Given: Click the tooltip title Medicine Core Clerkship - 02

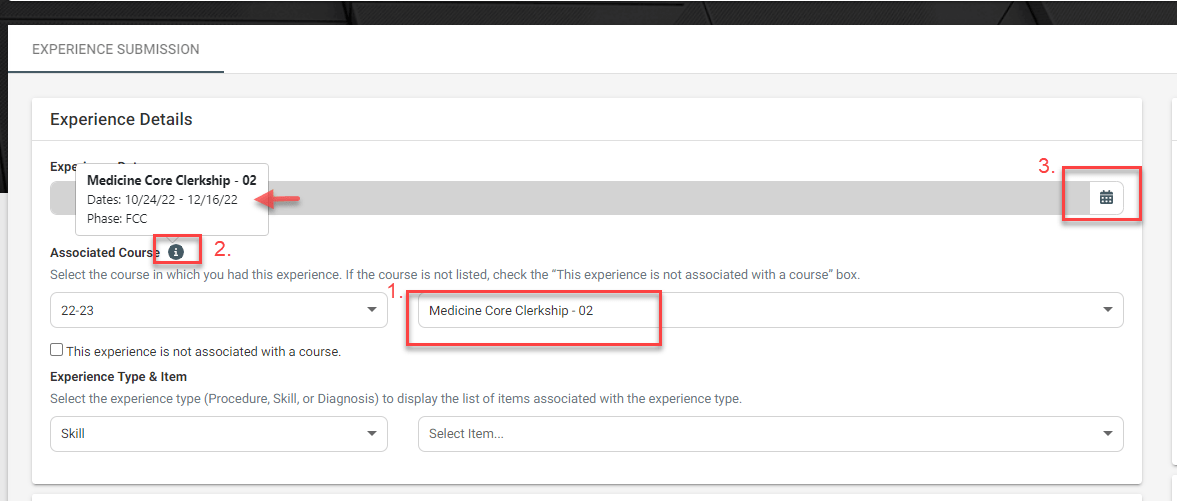Looking at the screenshot, I should [172, 180].
